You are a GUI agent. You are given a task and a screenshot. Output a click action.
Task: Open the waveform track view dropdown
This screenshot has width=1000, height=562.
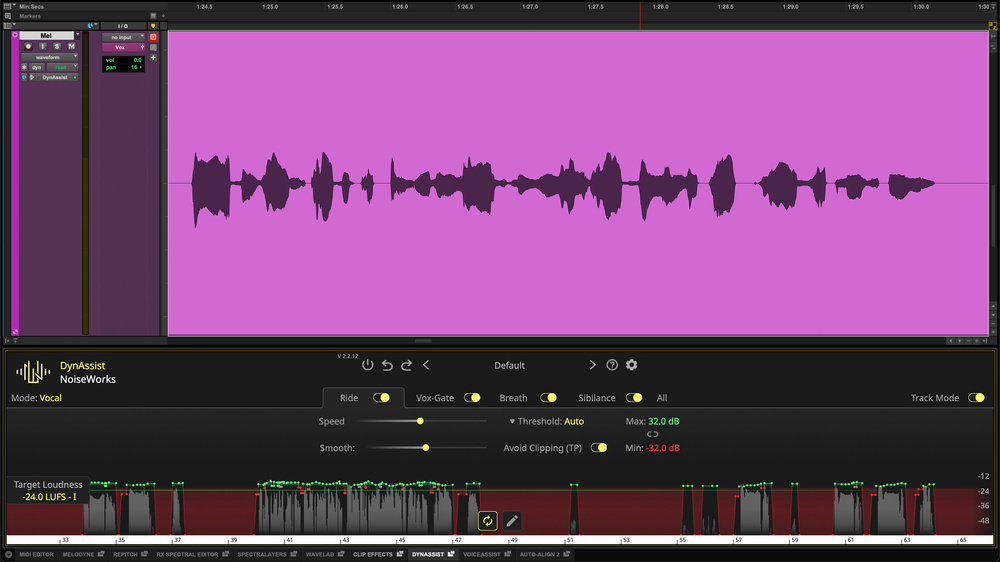pyautogui.click(x=49, y=57)
